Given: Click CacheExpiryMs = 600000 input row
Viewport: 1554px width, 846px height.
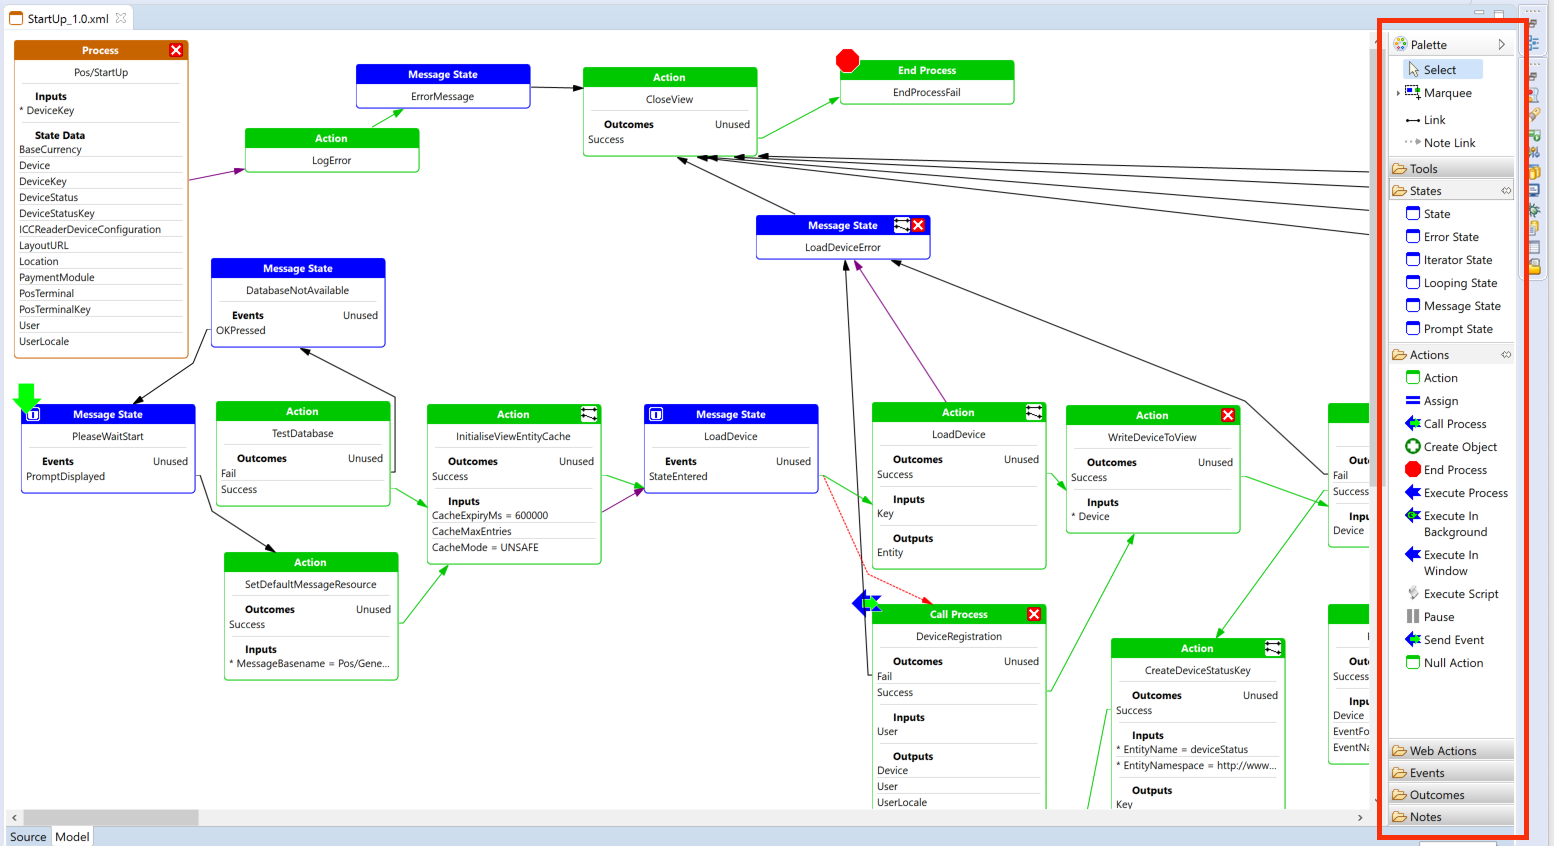Looking at the screenshot, I should tap(490, 516).
